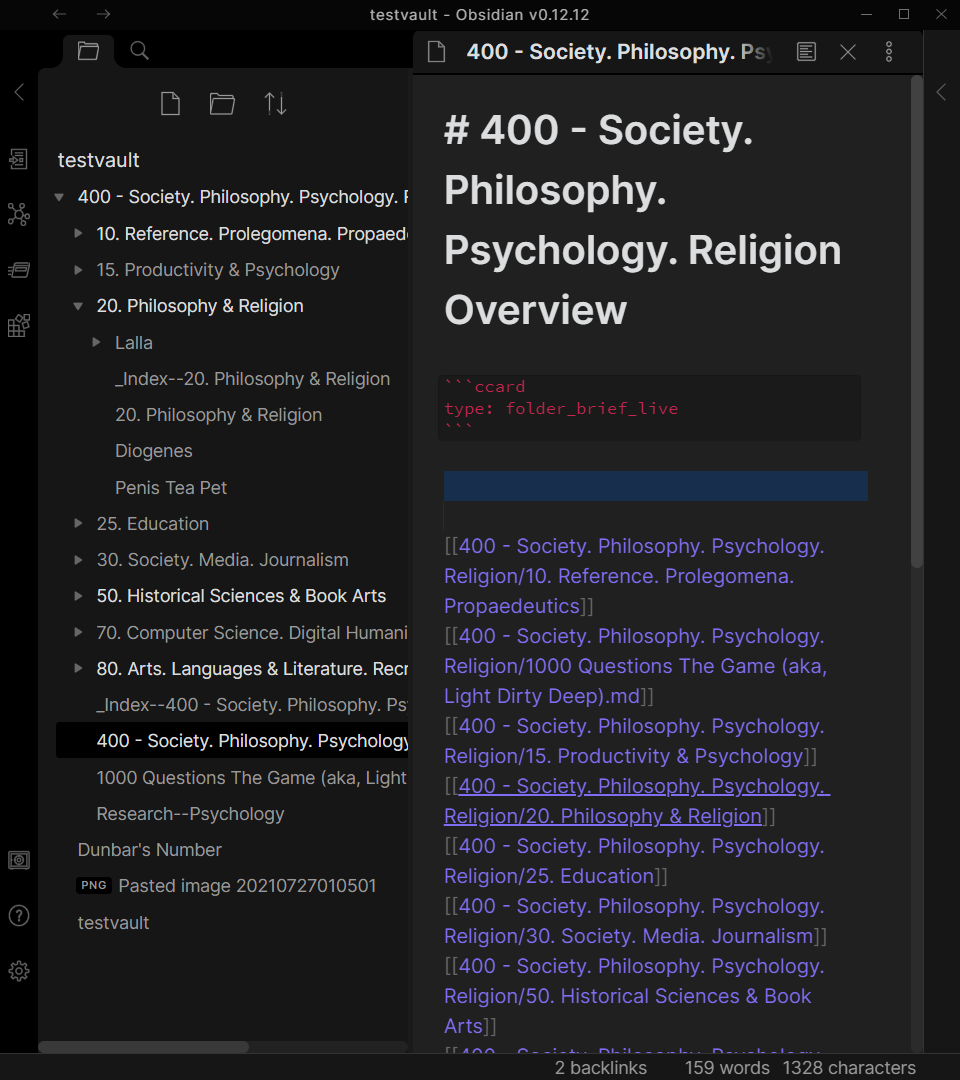
Task: Open the quick switcher ribbon icon
Action: coord(19,159)
